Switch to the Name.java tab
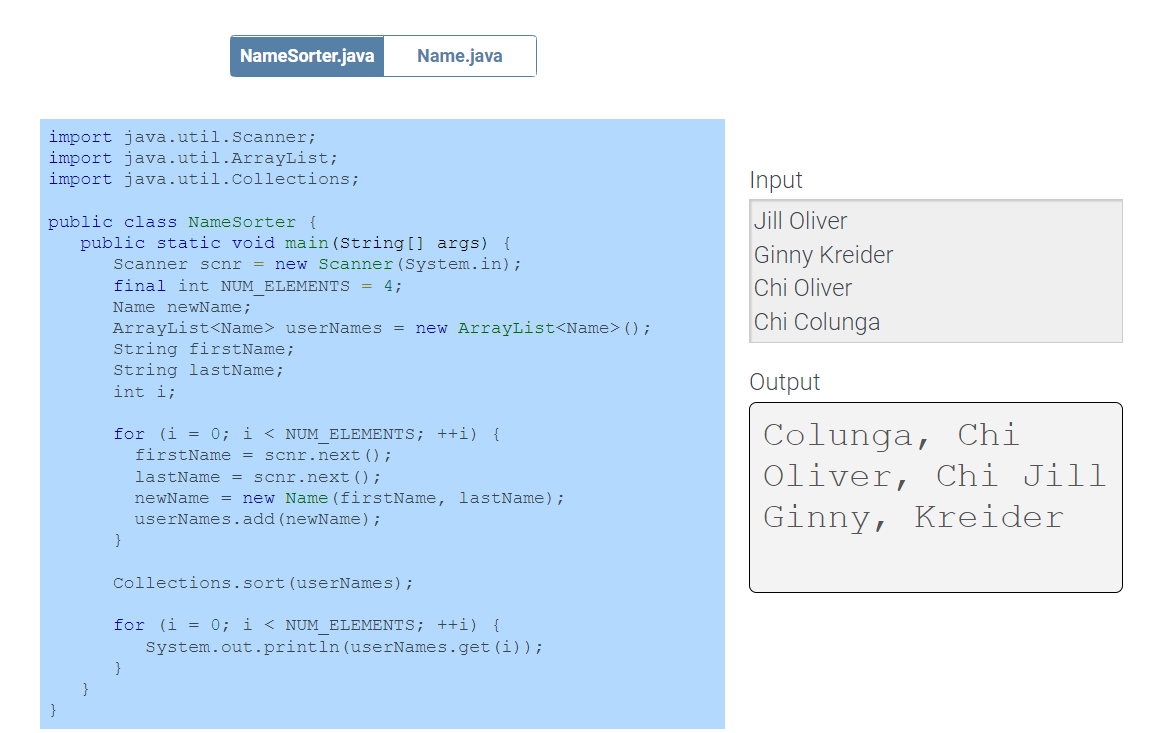Viewport: 1168px width, 733px height. (x=459, y=56)
